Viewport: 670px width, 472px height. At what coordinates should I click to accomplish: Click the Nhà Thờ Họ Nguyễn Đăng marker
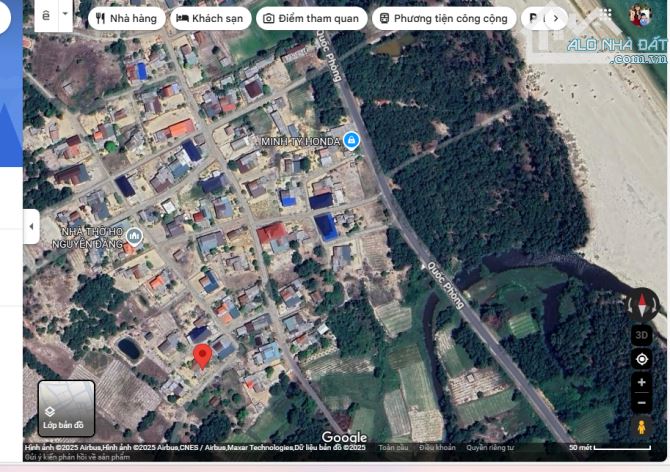[x=136, y=236]
